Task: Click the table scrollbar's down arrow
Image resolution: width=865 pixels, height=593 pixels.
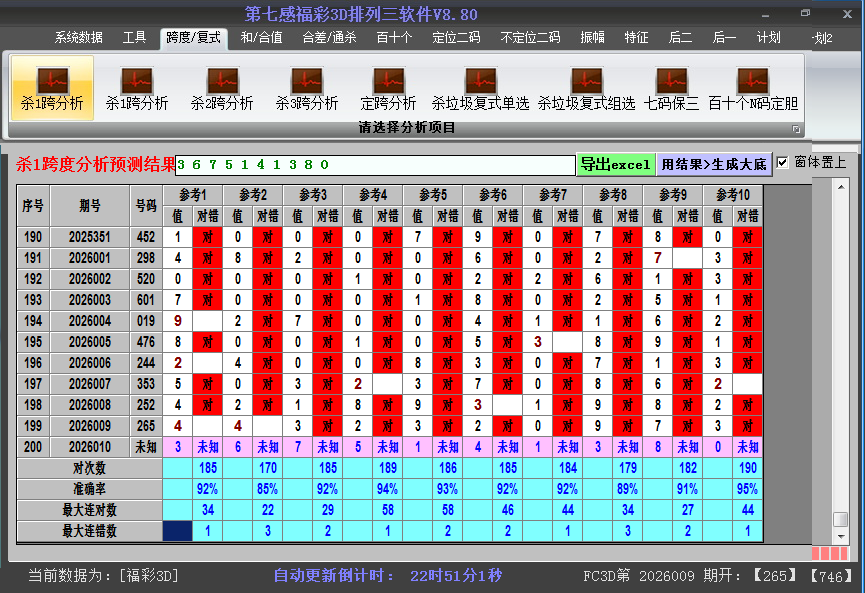Action: tap(841, 535)
